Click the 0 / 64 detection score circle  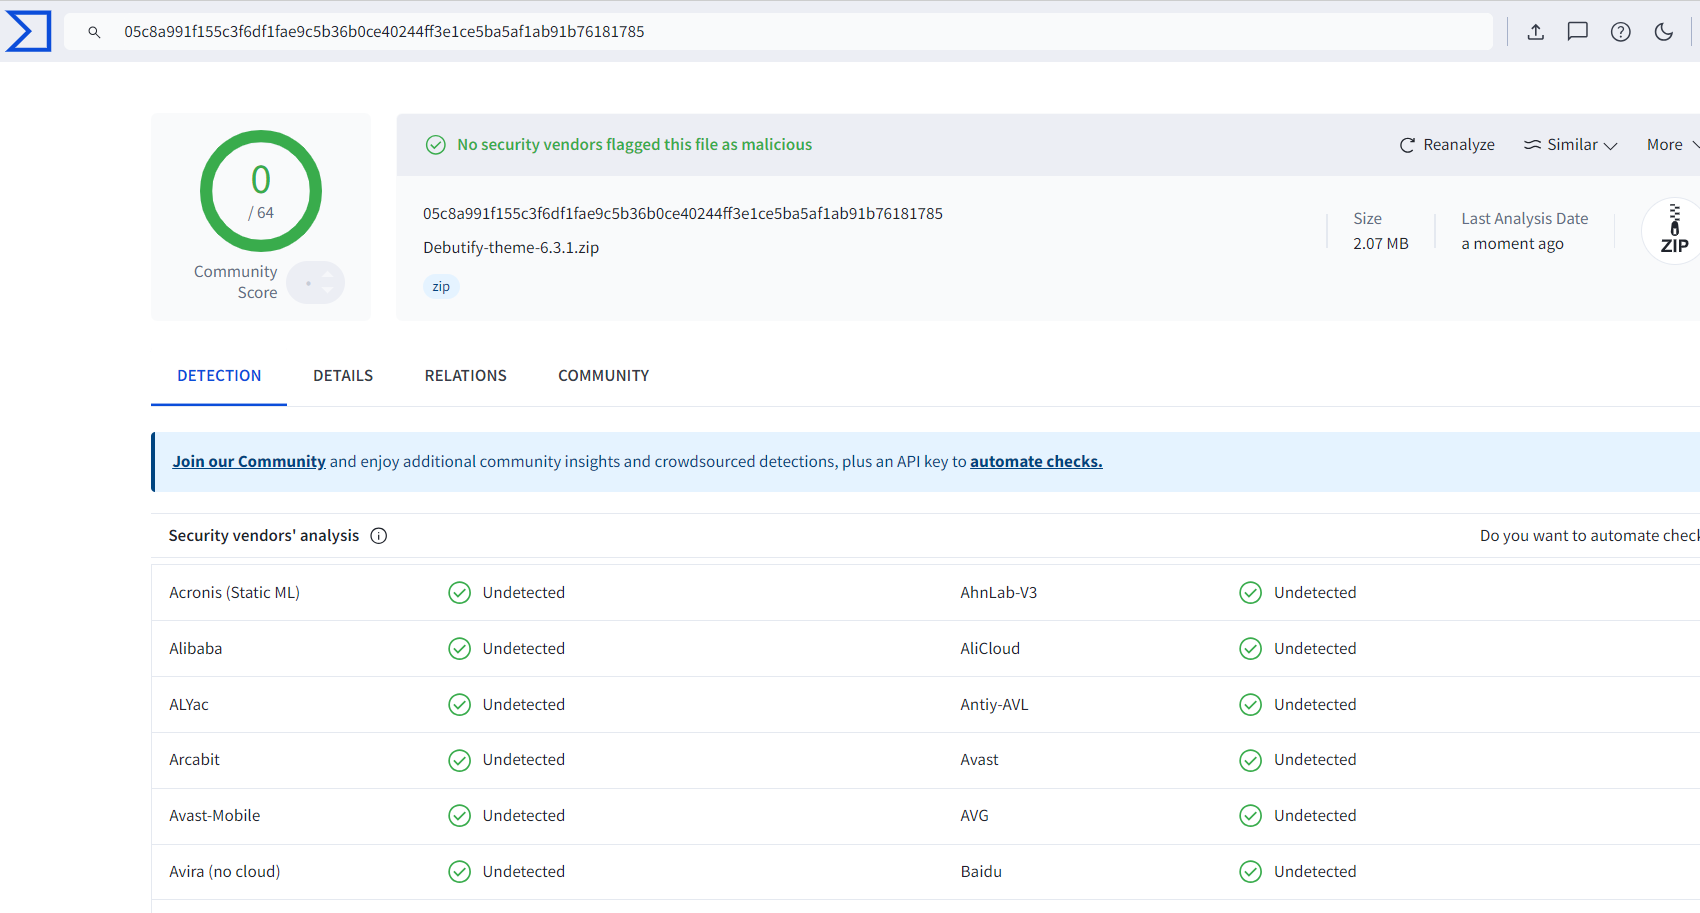(261, 191)
